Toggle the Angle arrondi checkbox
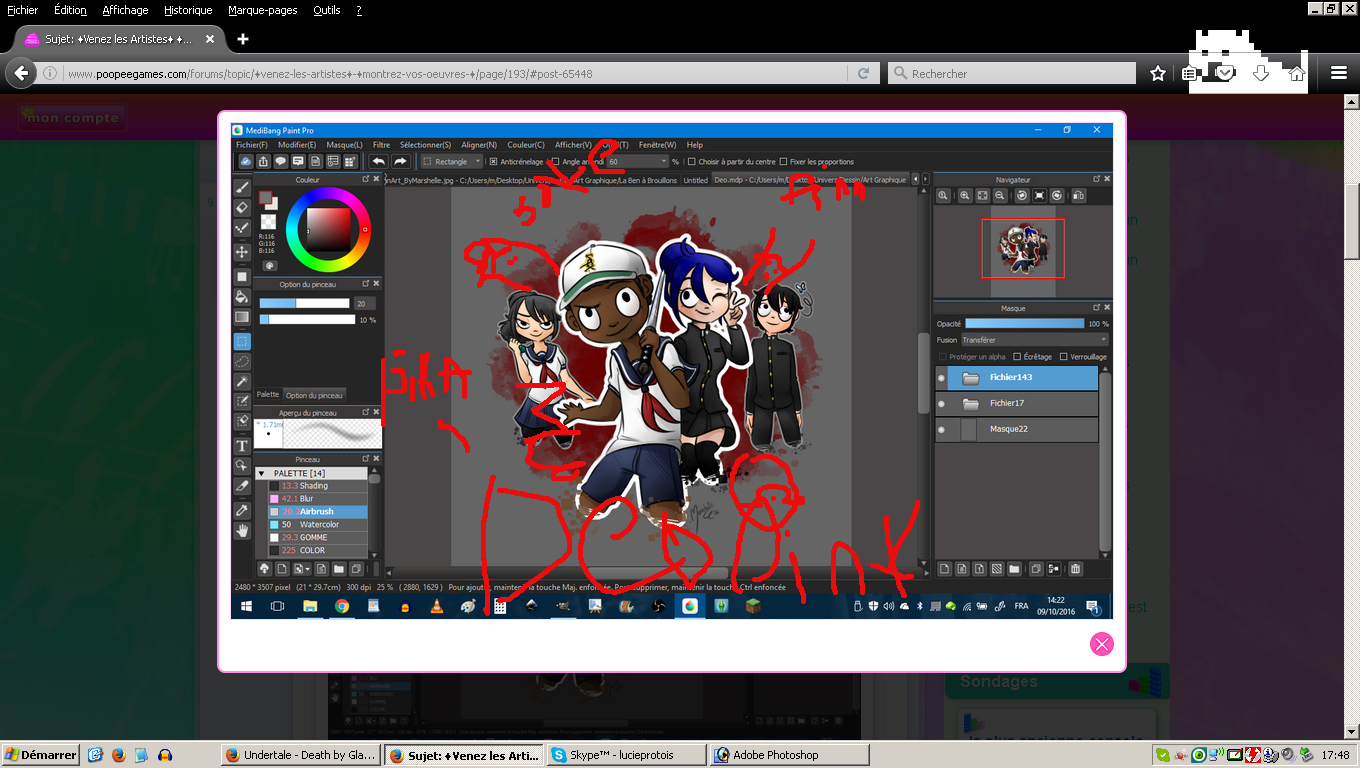 coord(555,161)
